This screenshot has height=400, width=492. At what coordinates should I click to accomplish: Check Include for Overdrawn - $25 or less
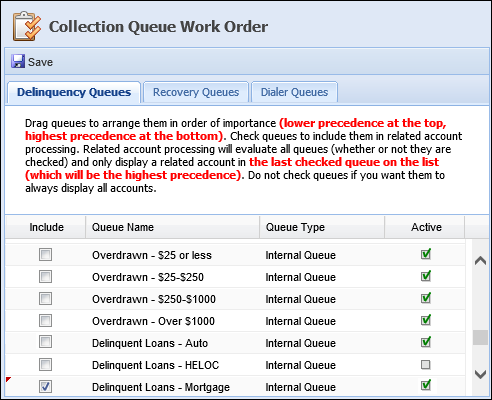click(45, 255)
